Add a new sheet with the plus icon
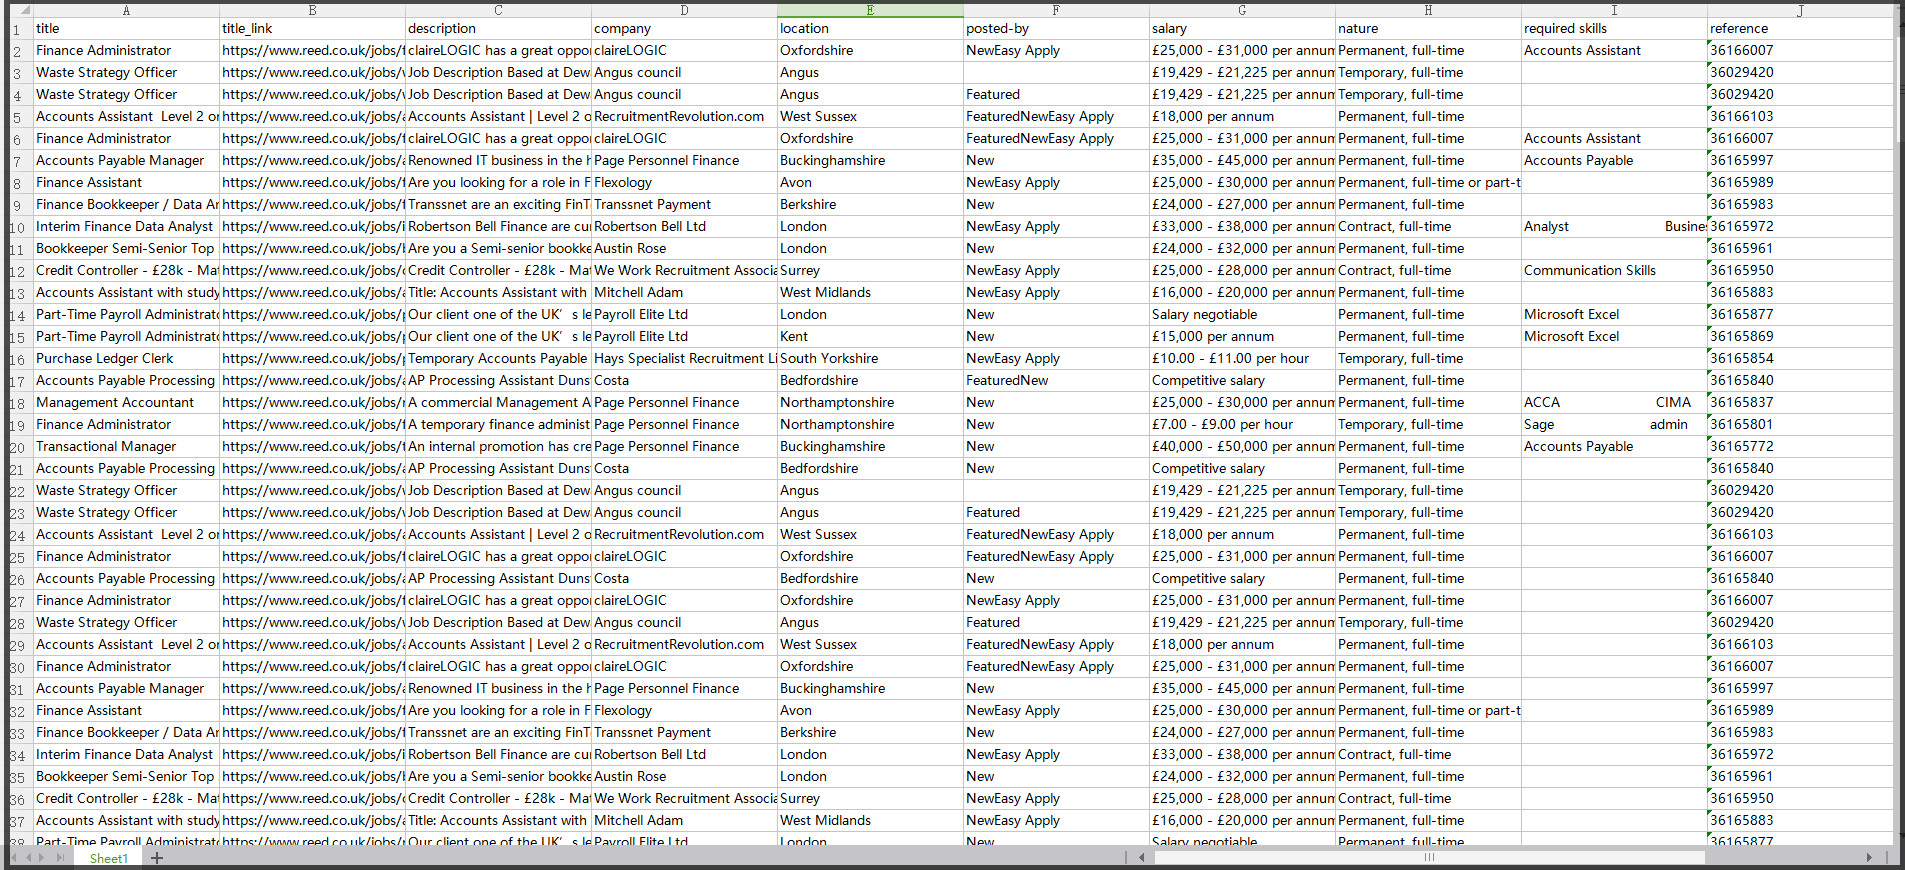 pyautogui.click(x=157, y=858)
